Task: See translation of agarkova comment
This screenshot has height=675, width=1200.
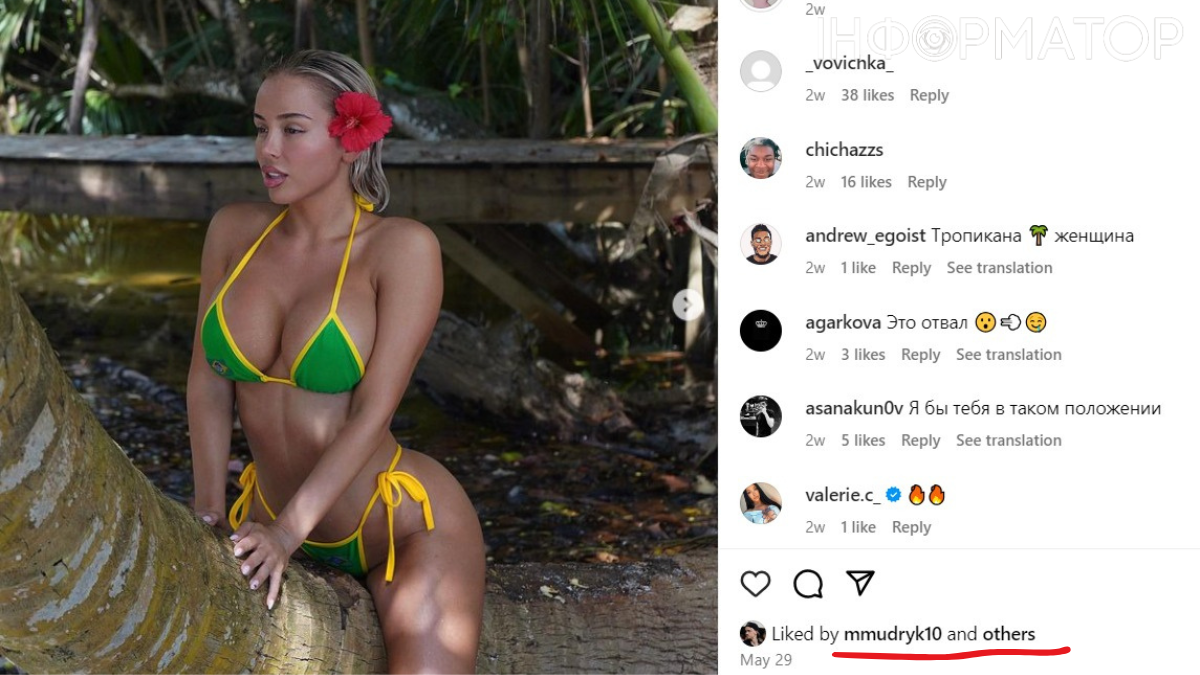Action: (1008, 354)
